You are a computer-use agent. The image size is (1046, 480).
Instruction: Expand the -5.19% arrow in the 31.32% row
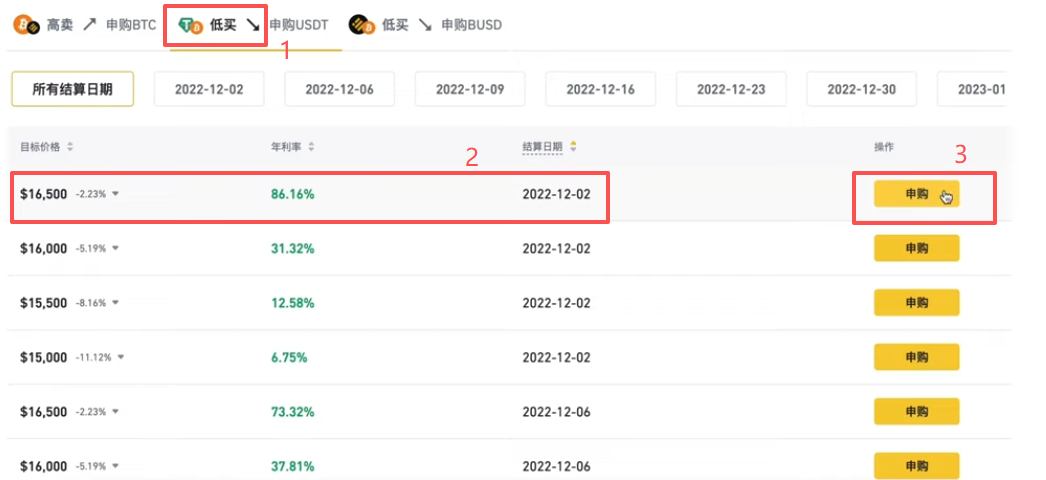(115, 249)
